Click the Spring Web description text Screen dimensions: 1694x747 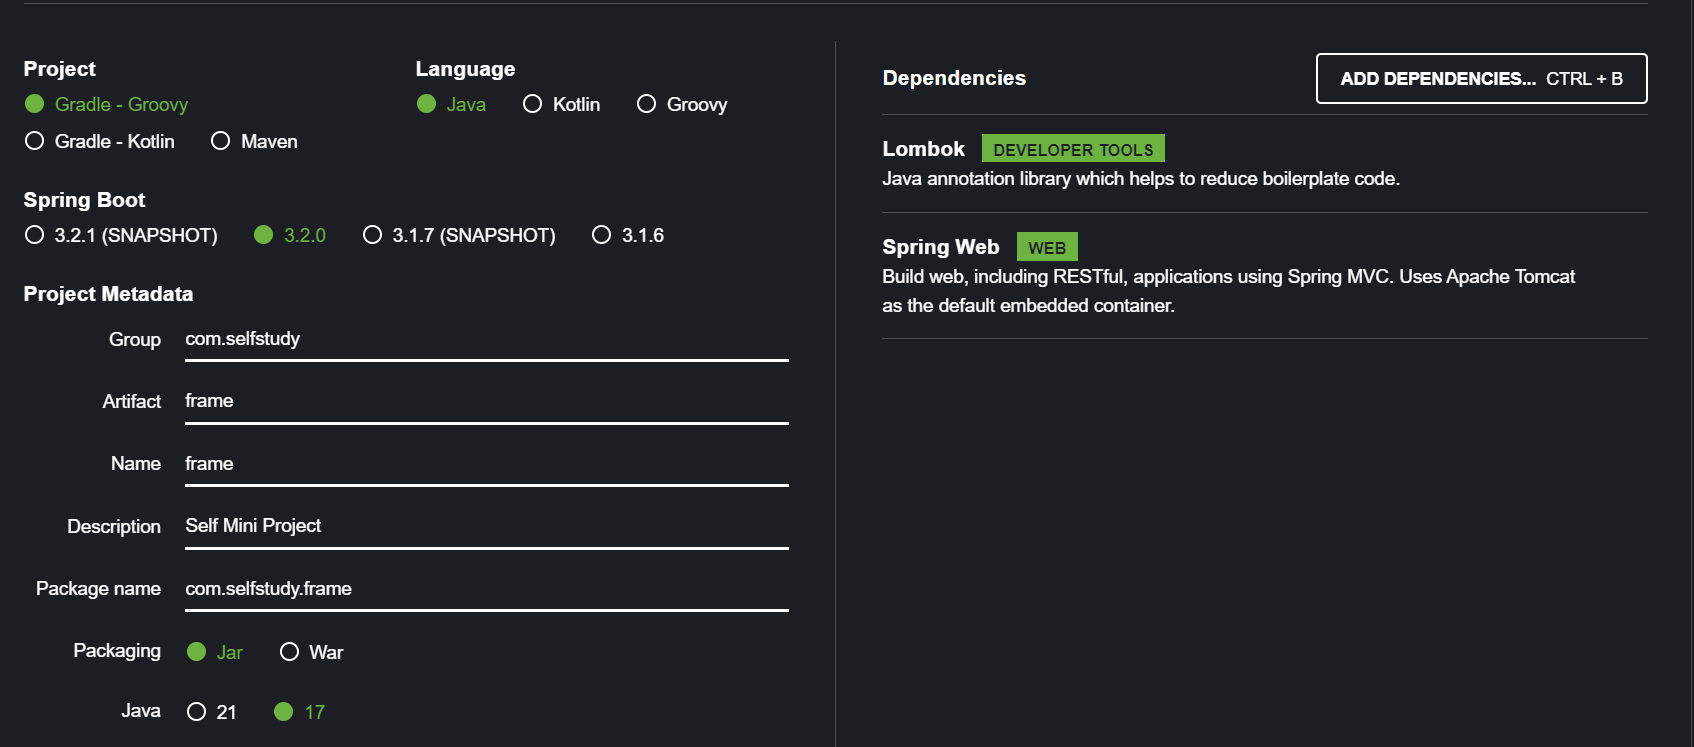click(x=1228, y=291)
